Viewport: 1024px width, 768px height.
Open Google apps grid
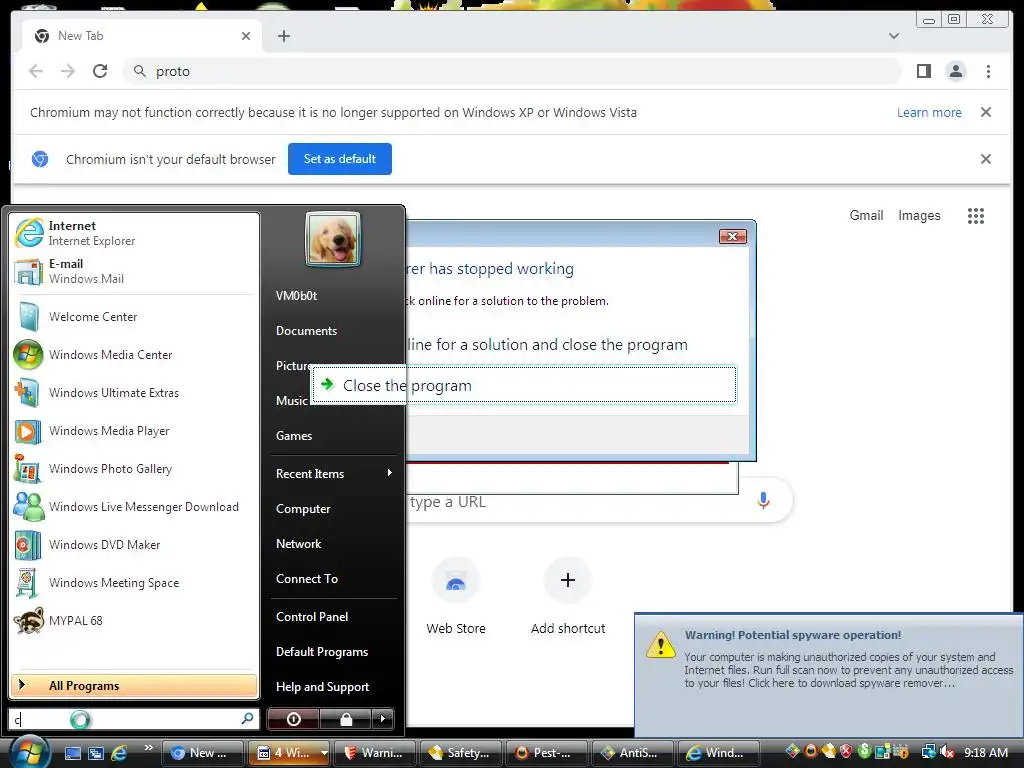pos(976,216)
